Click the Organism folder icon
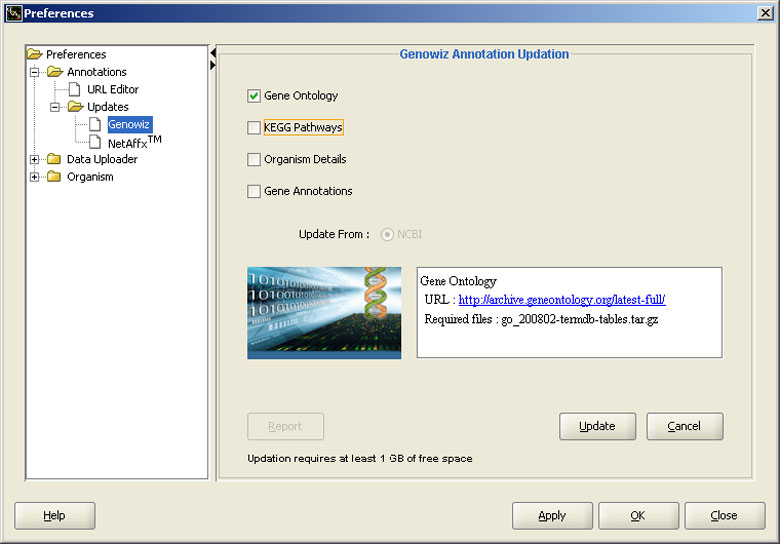780x544 pixels. click(54, 177)
